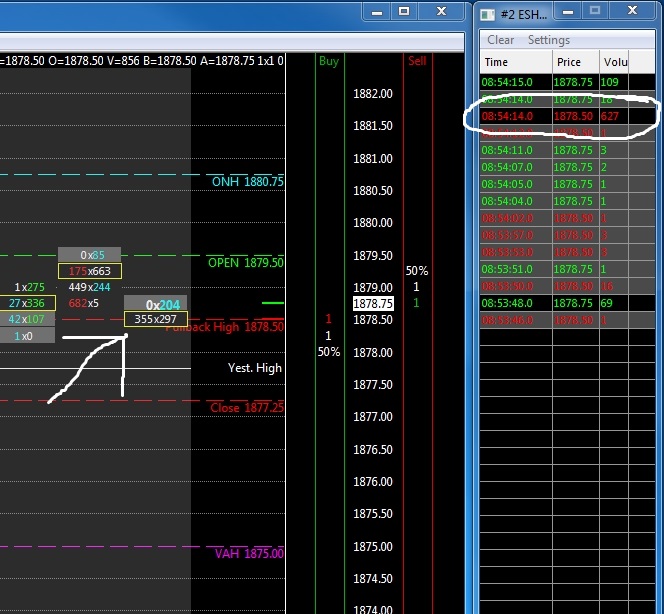Click the 1880.00 price level on the ladder

373,223
